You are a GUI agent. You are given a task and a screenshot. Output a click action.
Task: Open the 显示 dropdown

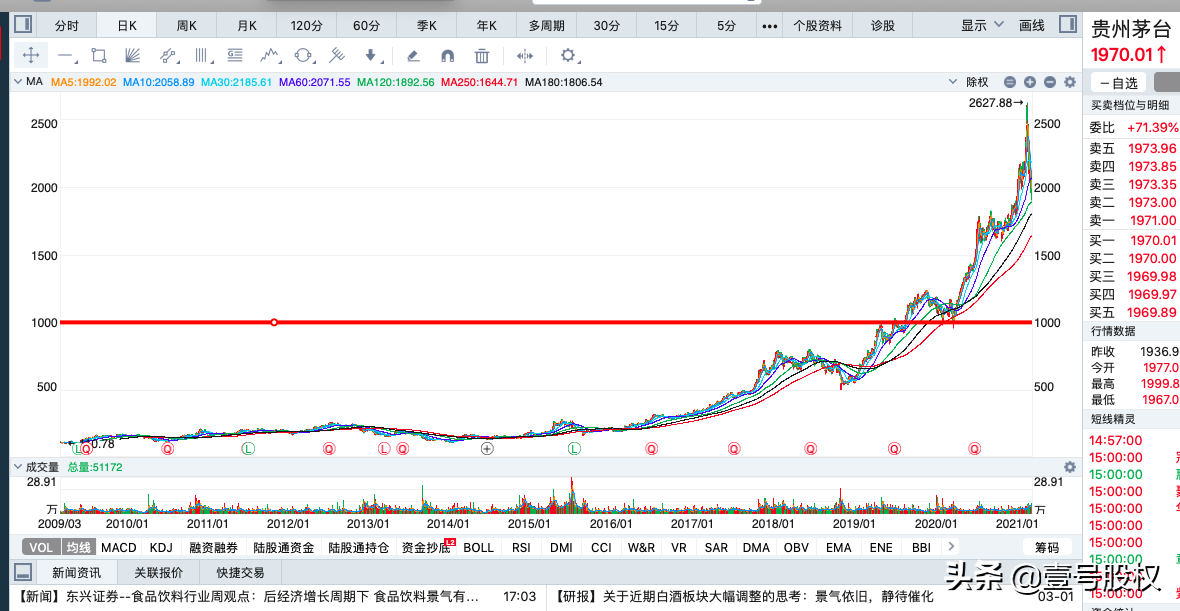pyautogui.click(x=982, y=25)
